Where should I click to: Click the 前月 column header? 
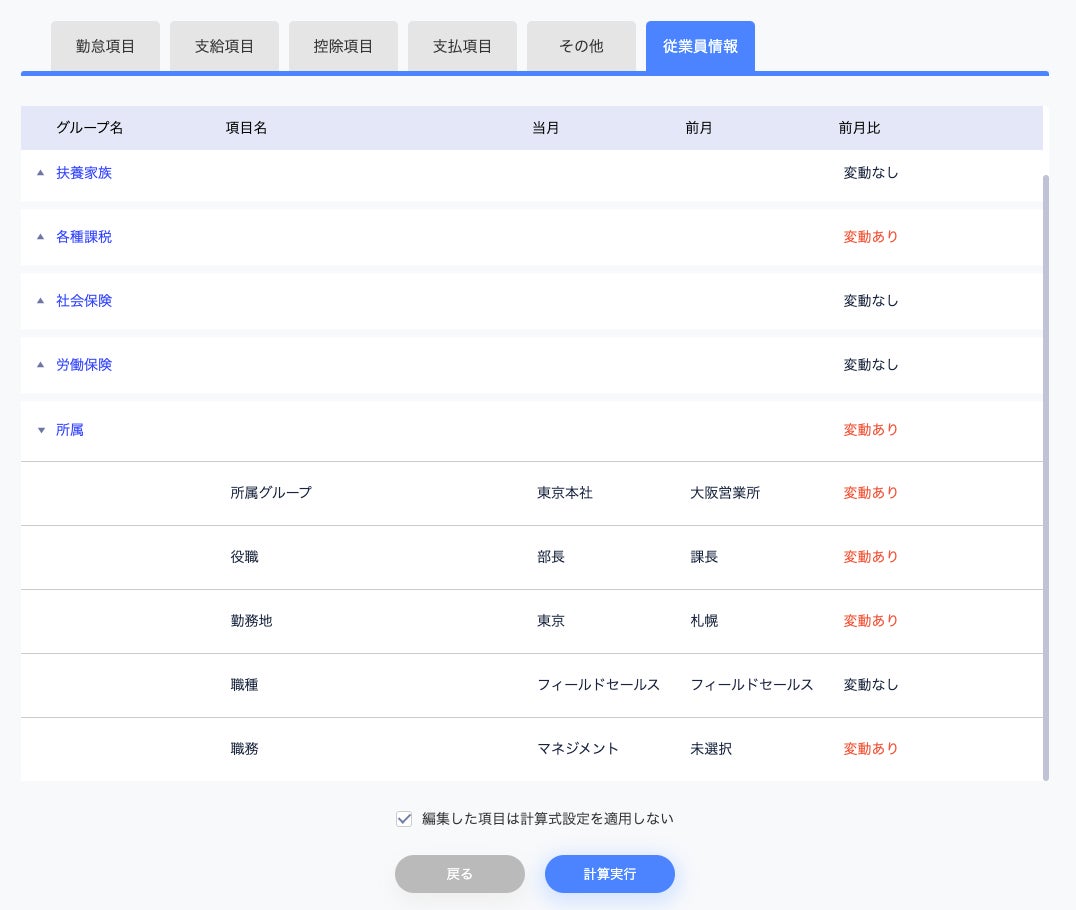coord(699,128)
